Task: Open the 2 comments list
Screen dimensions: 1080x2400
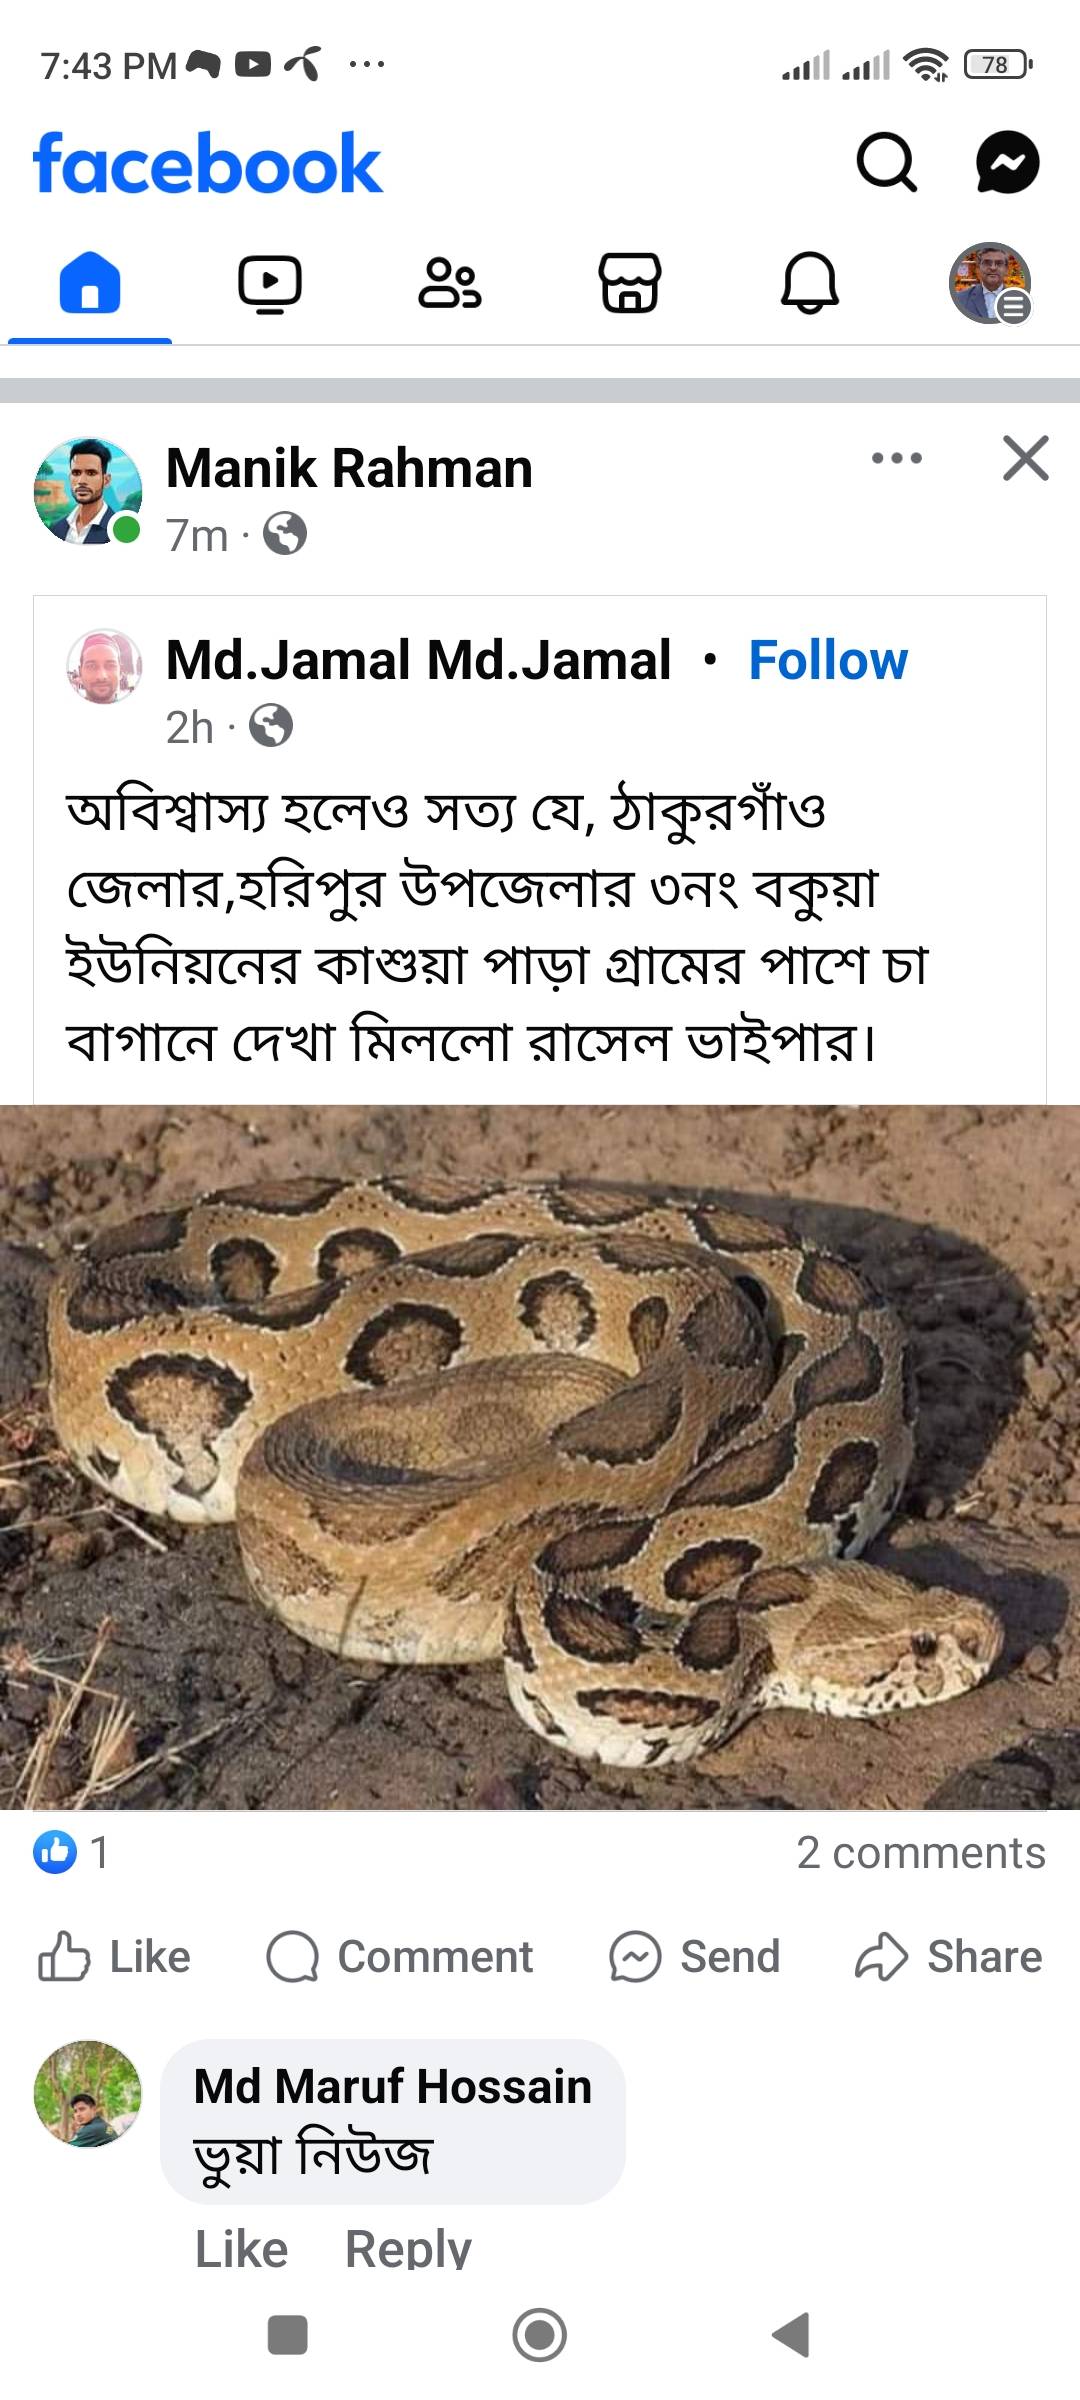Action: [921, 1853]
